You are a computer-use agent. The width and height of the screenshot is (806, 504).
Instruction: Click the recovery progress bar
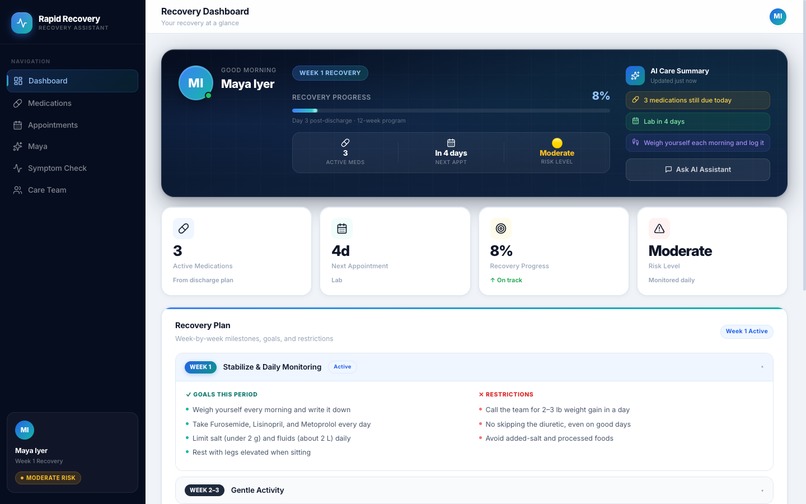[x=451, y=111]
